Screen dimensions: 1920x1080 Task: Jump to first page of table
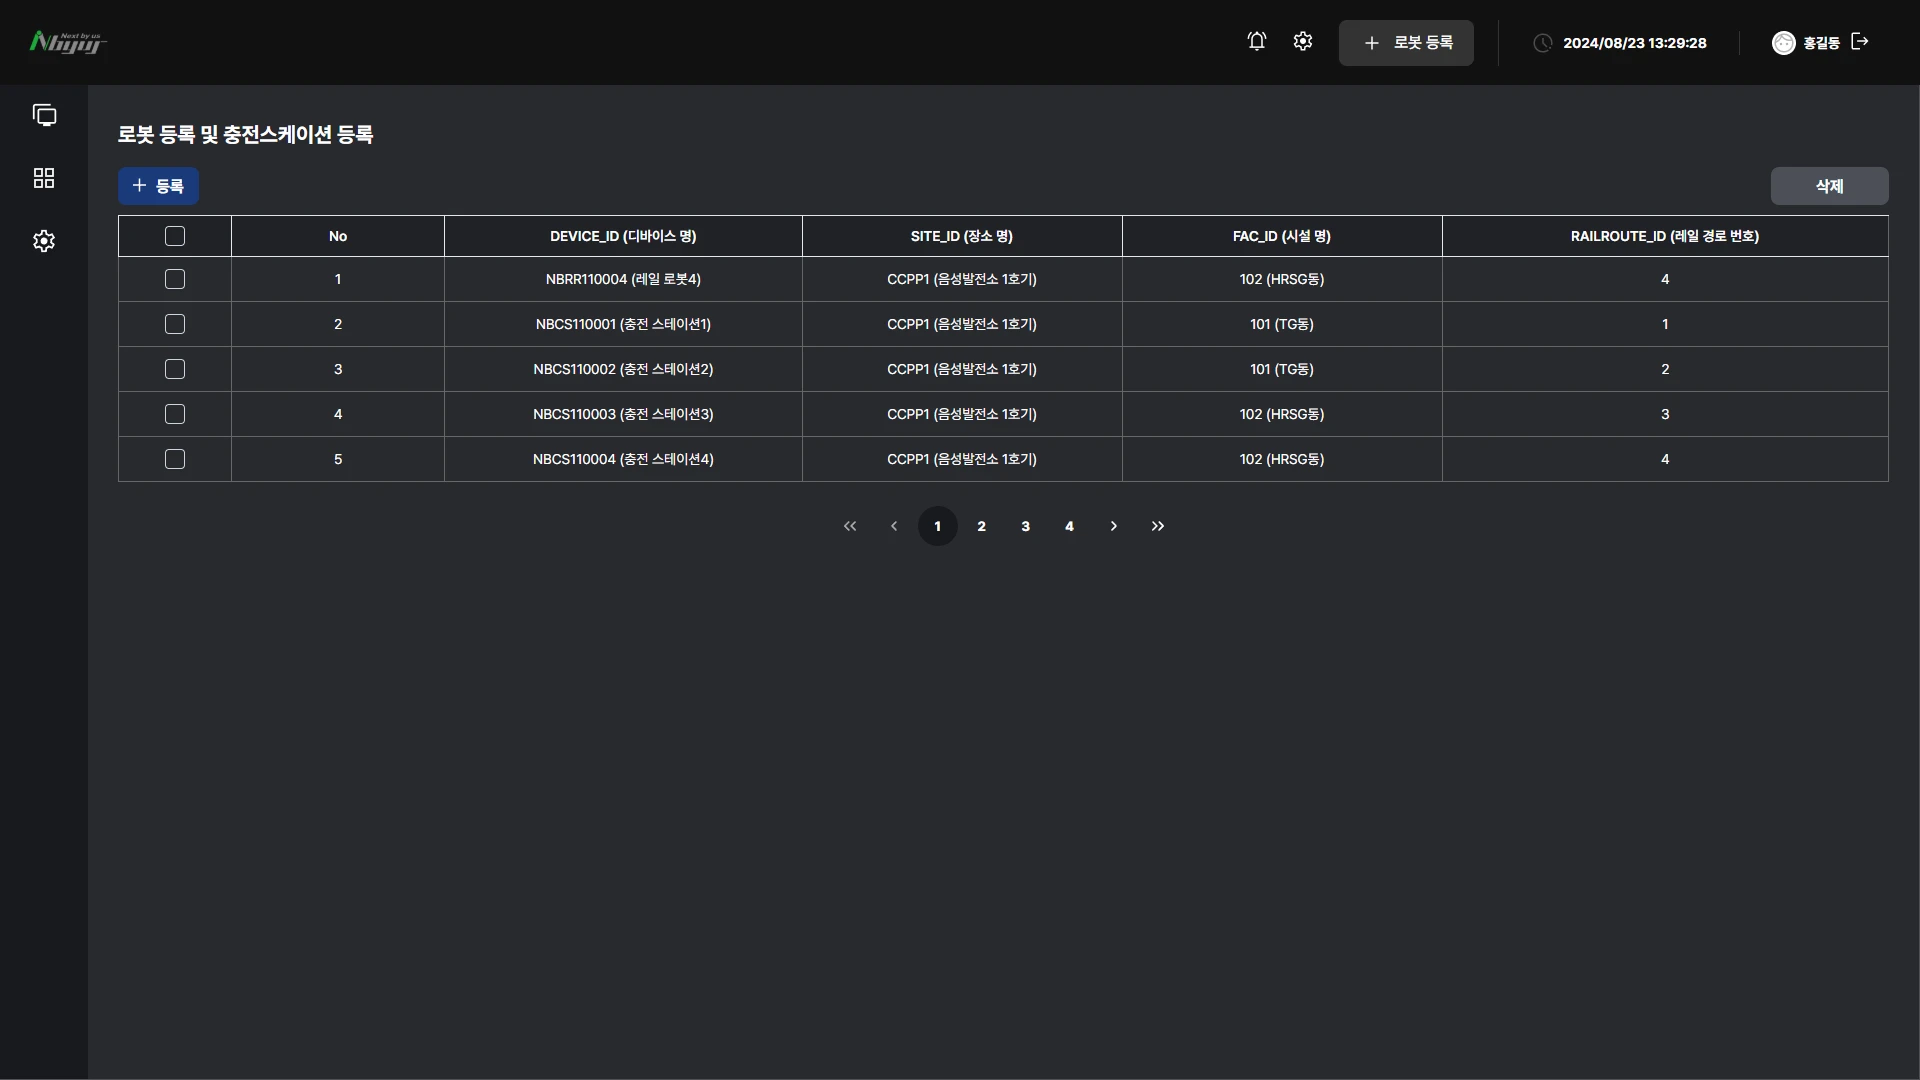(x=850, y=526)
